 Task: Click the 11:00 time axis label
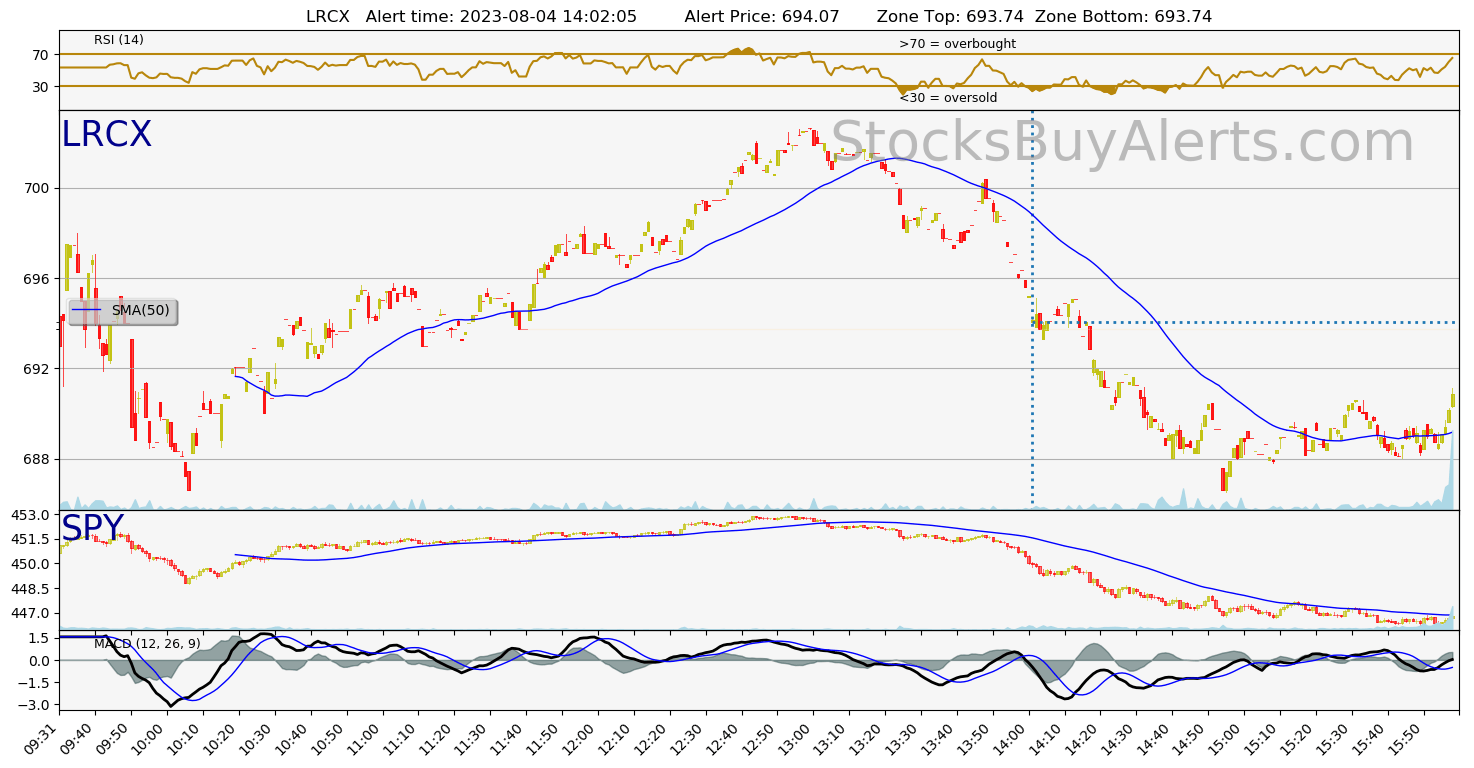click(x=364, y=738)
